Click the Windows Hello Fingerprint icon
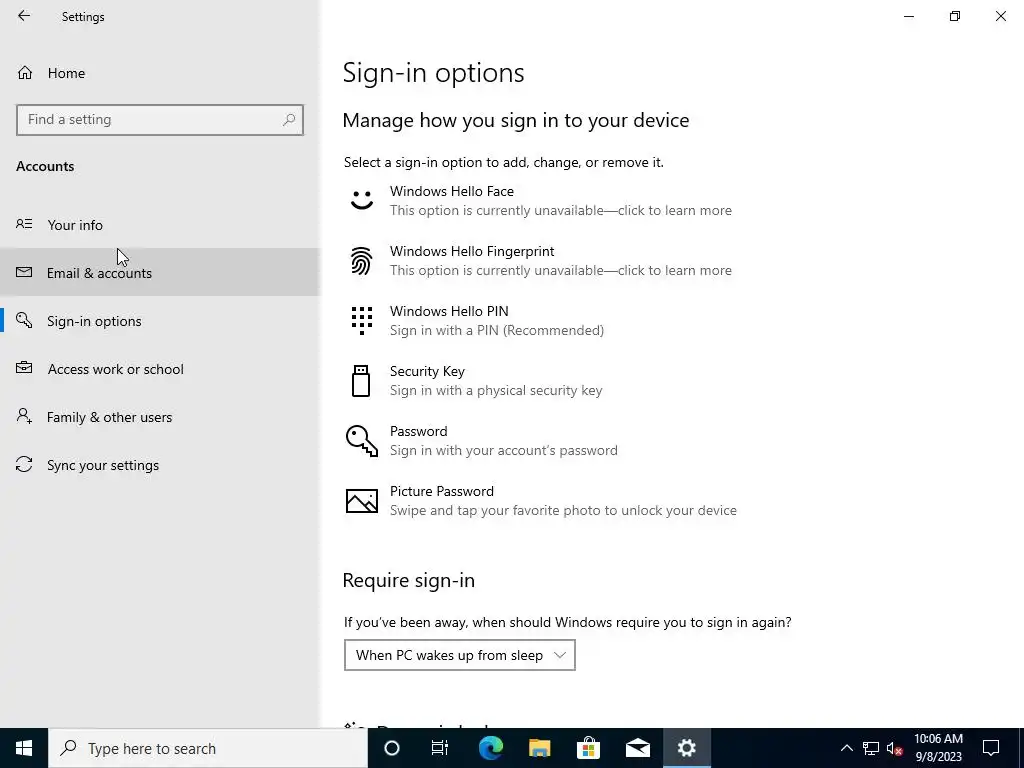Screen dimensions: 1024x768 [362, 261]
